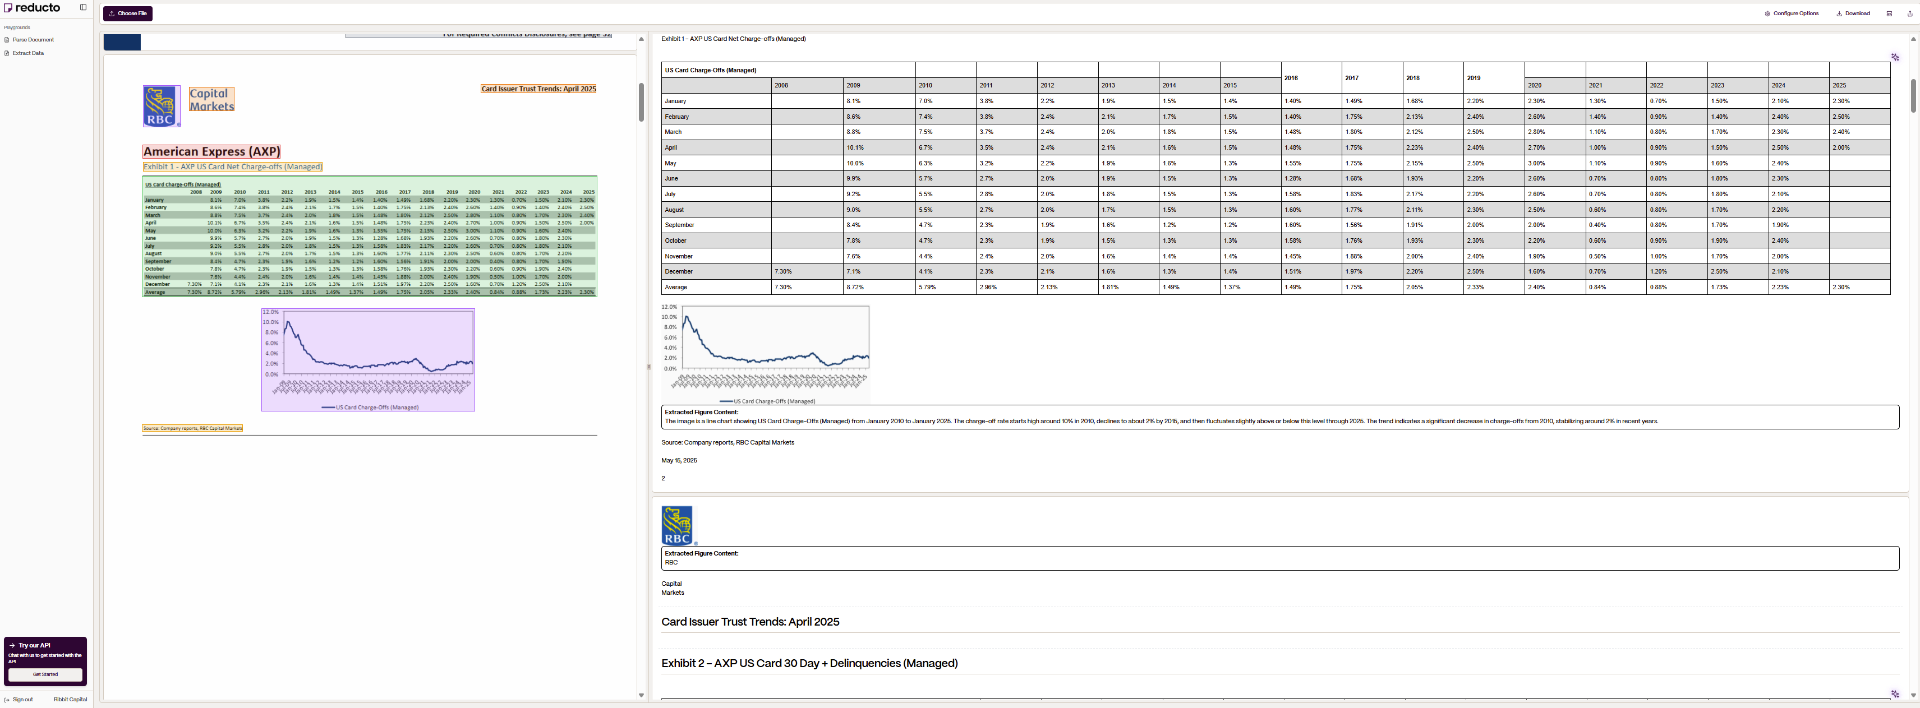Click the 'Exhibit 1 - AXP US Card Net Charge-offs' output title
Image resolution: width=1920 pixels, height=708 pixels.
[733, 39]
